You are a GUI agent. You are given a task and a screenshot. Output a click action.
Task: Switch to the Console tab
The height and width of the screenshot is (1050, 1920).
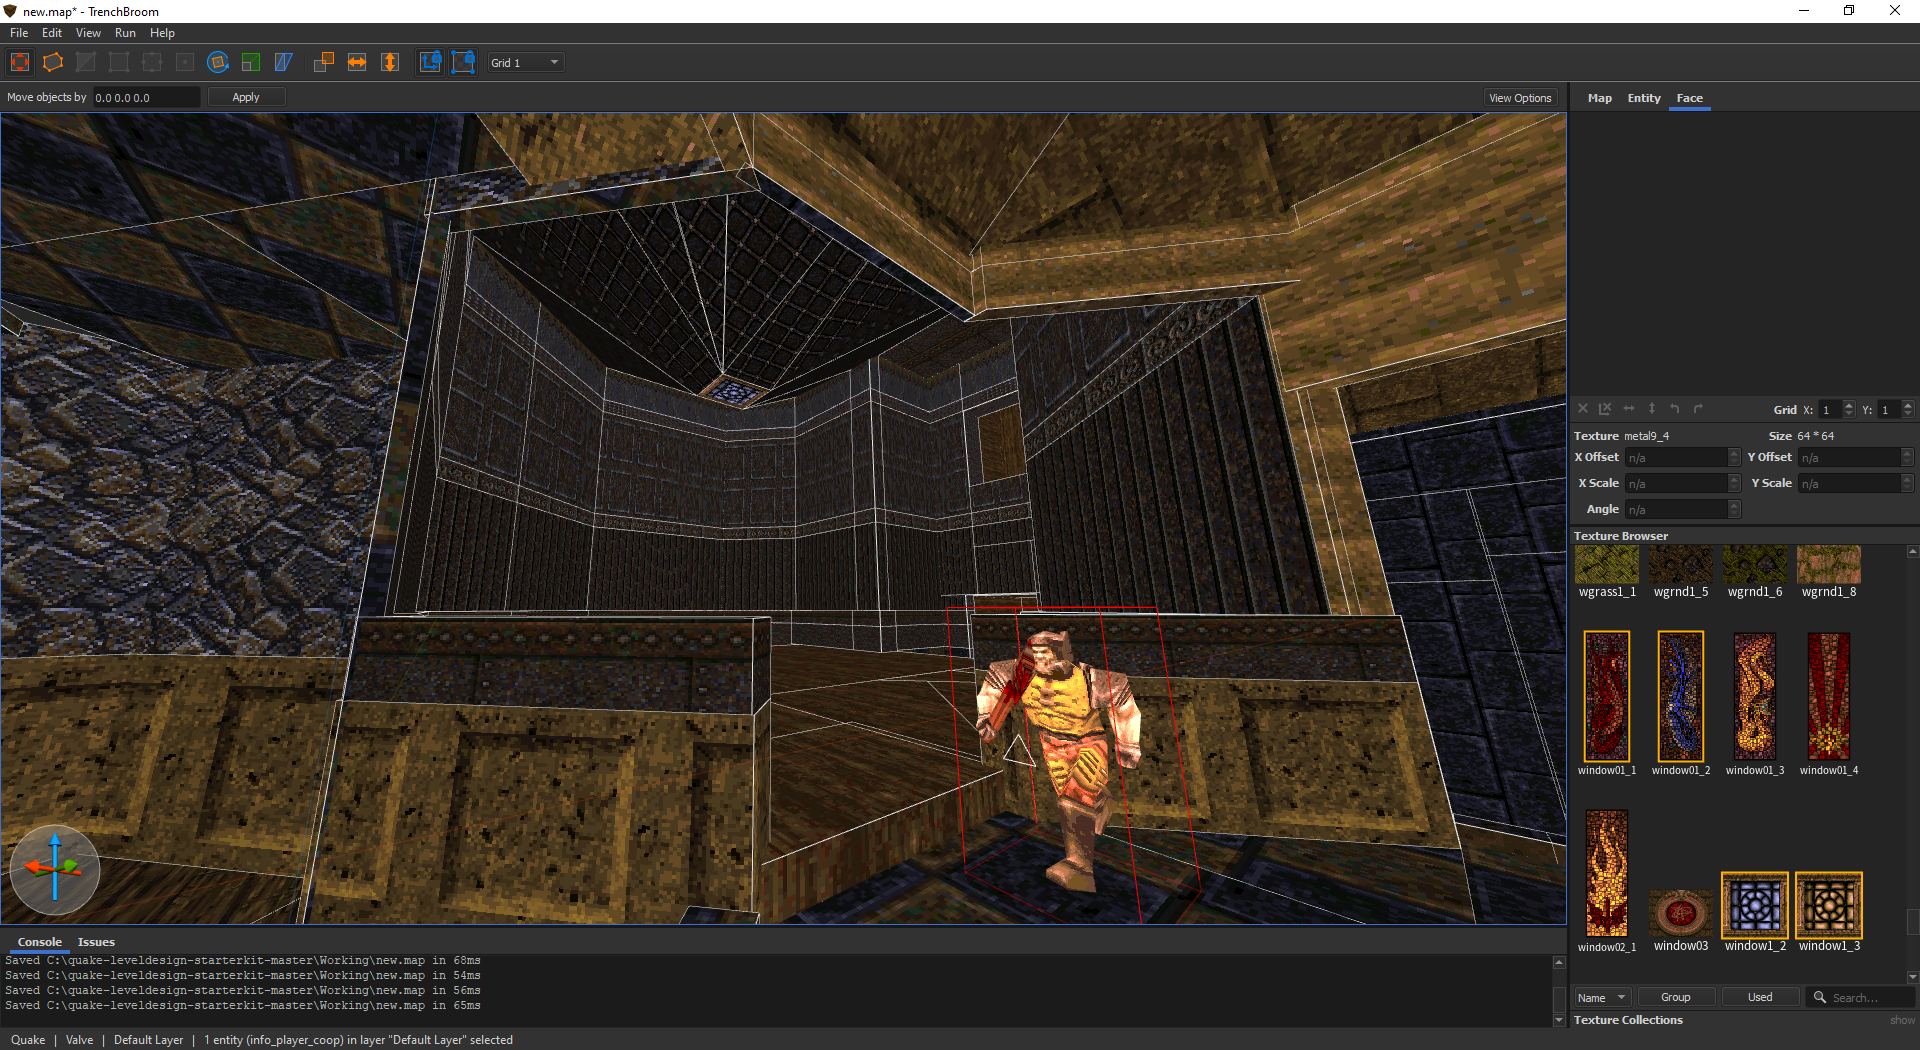[x=40, y=942]
